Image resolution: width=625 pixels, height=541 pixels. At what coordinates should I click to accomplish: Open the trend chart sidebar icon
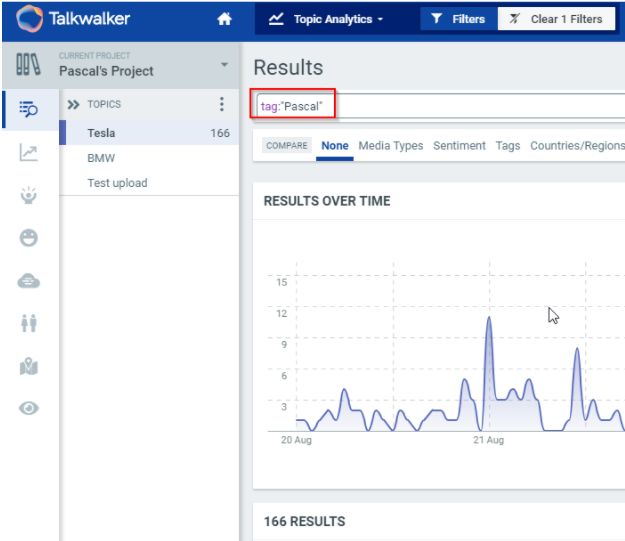[28, 152]
